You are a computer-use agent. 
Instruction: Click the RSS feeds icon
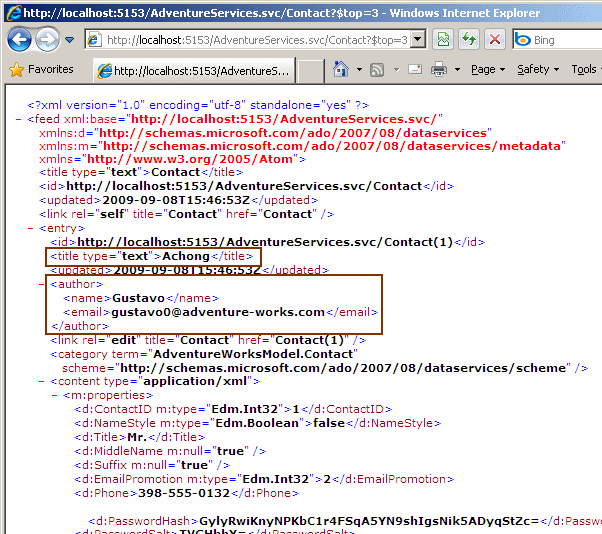[377, 70]
